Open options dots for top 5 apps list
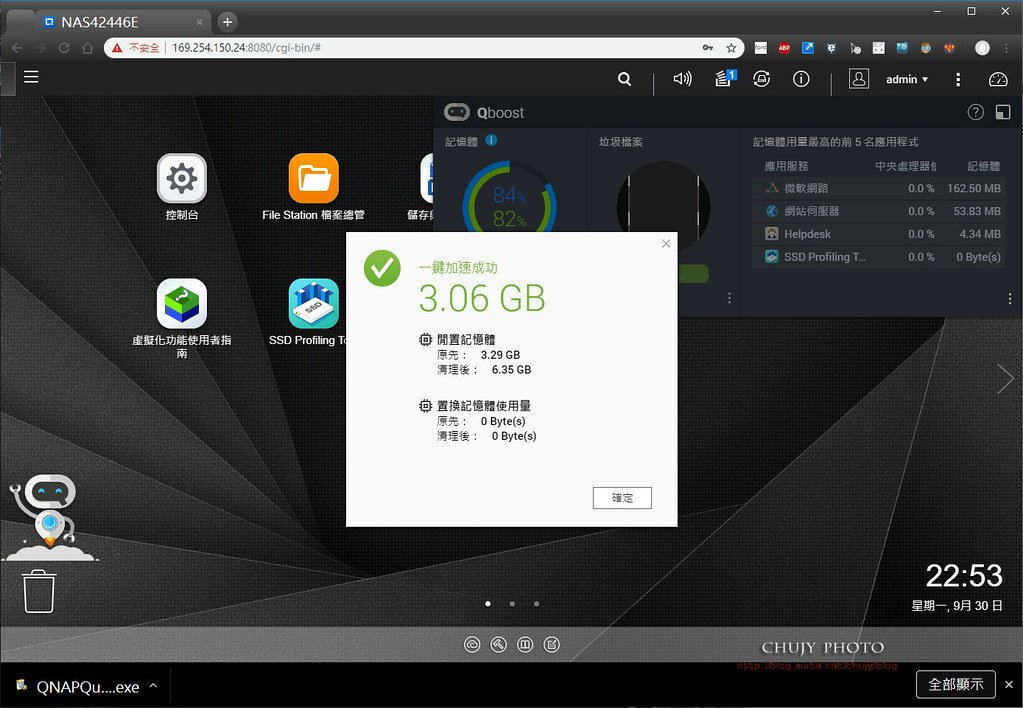The image size is (1023, 708). tap(1010, 298)
